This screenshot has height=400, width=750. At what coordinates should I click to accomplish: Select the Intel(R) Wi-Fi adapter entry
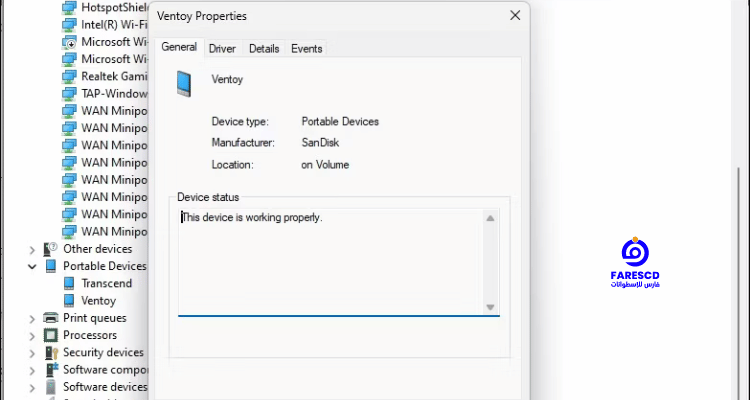(x=114, y=24)
